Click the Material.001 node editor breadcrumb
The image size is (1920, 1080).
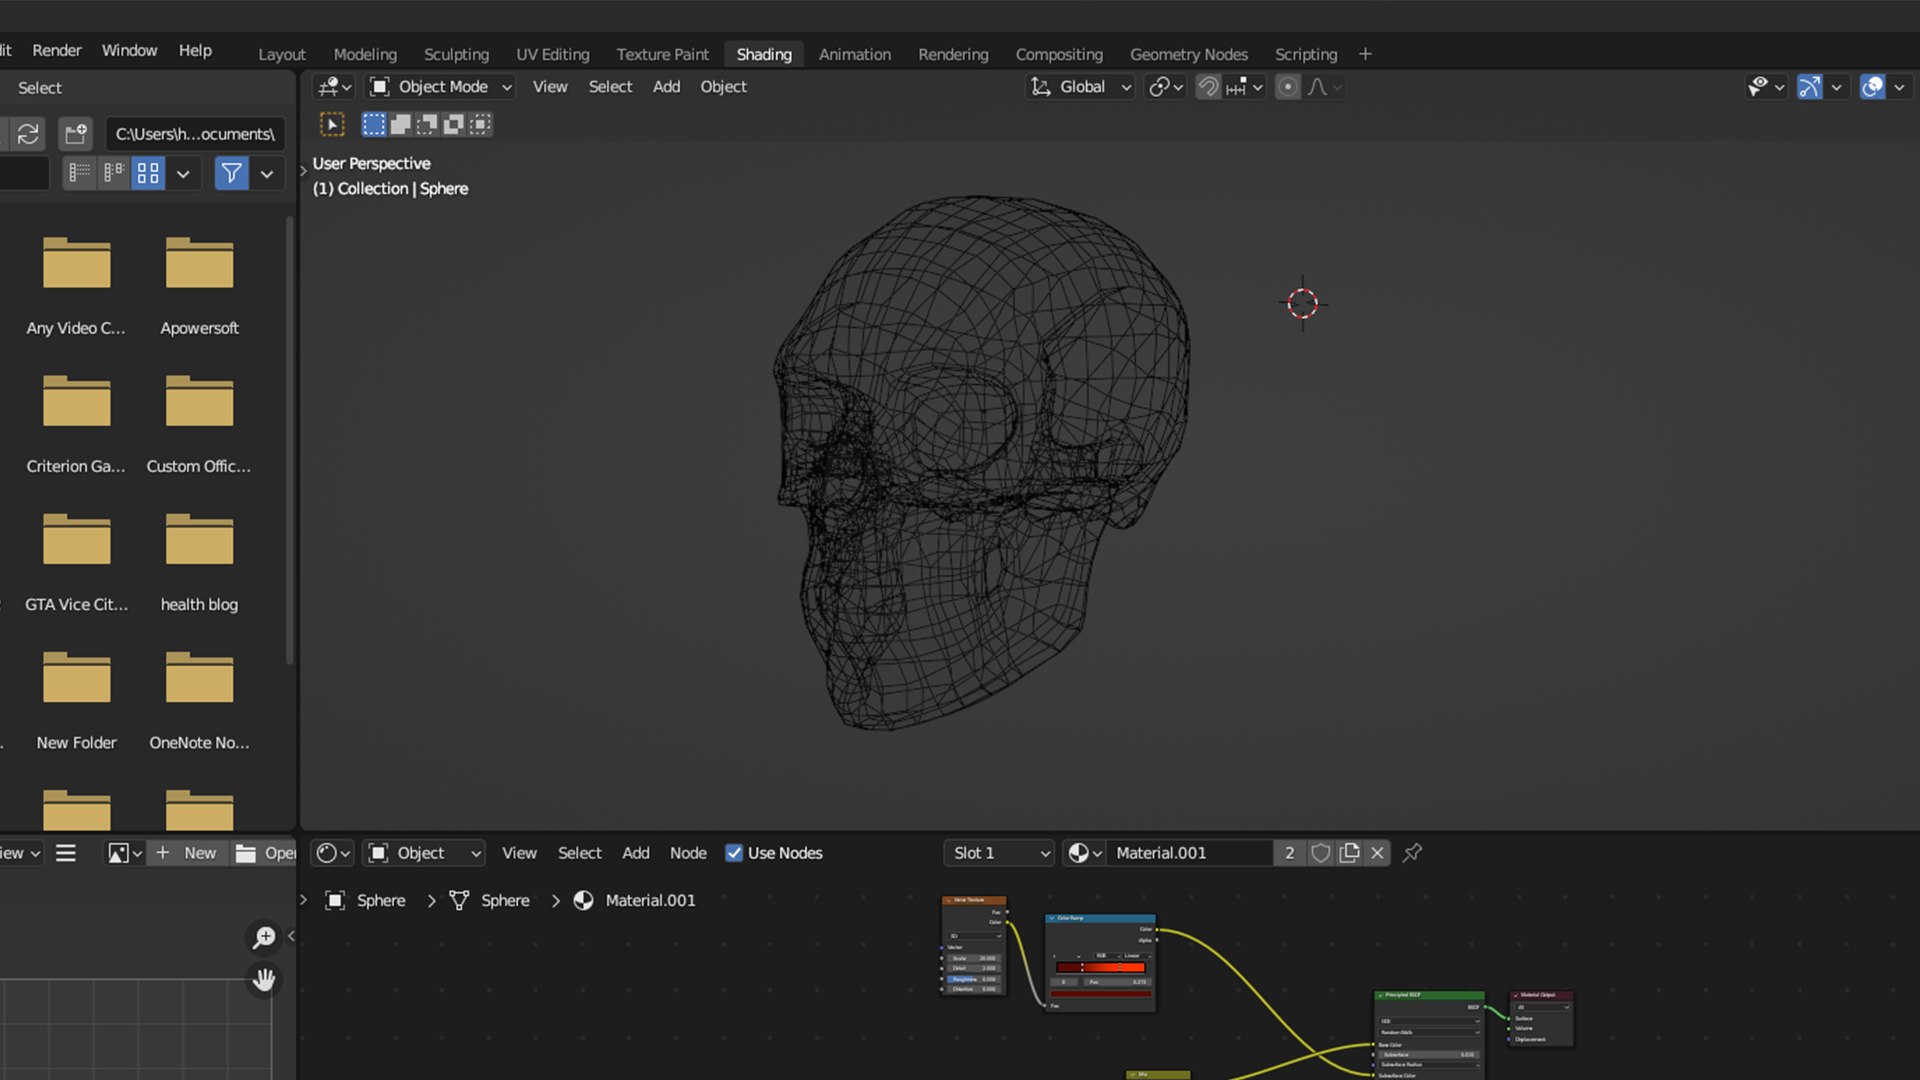click(649, 899)
